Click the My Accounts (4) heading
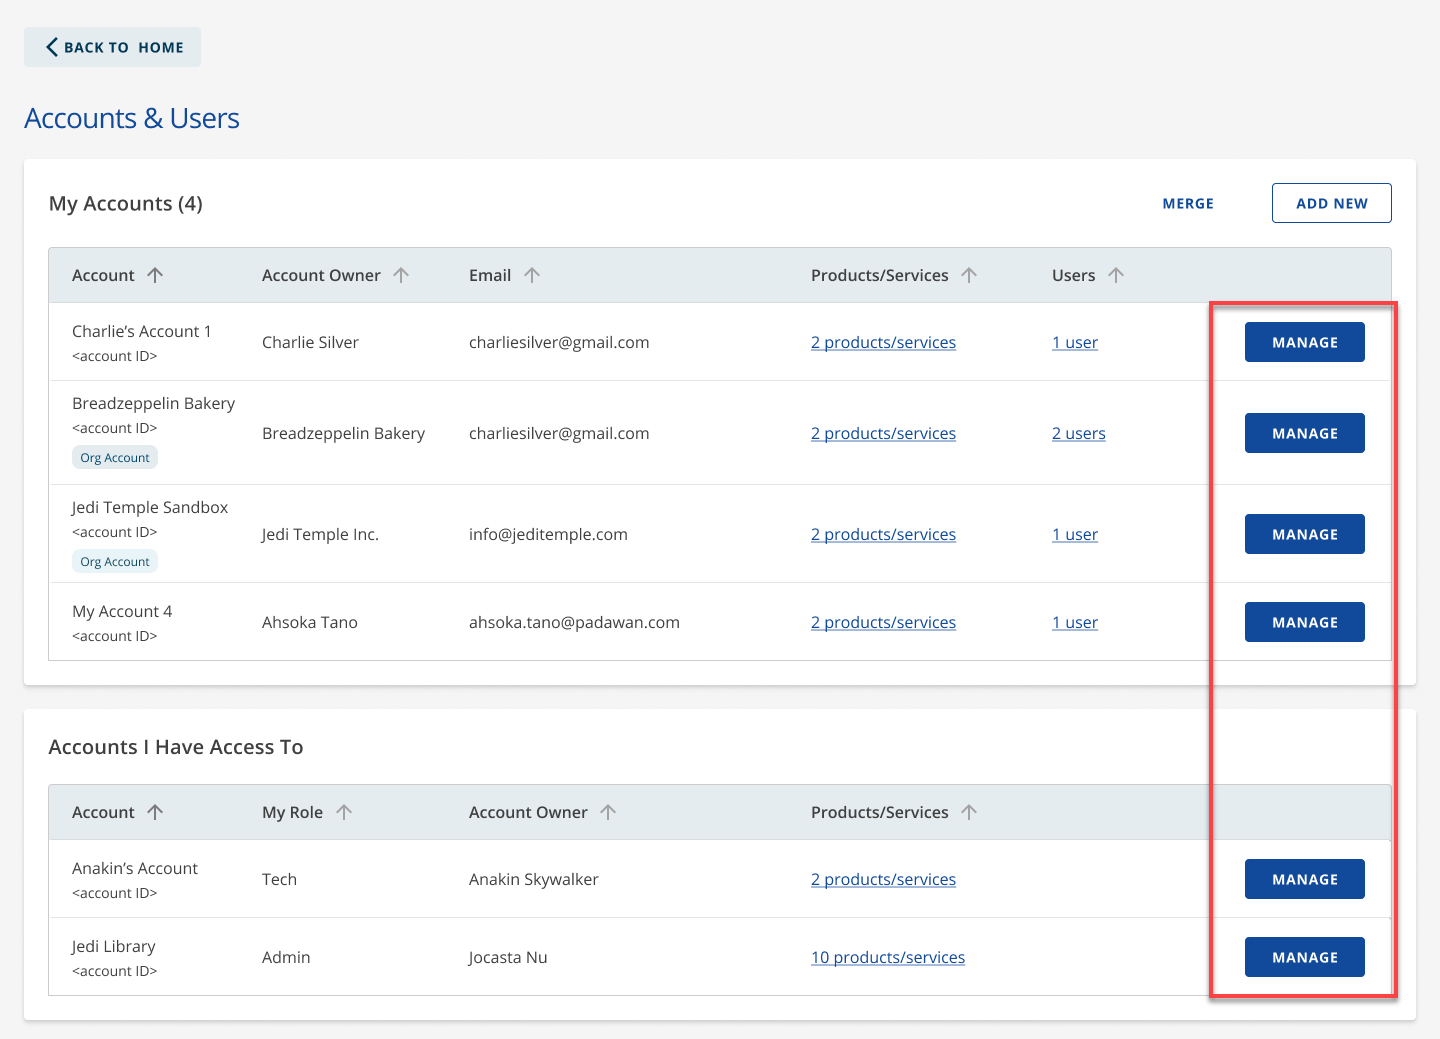Screen dimensions: 1440x1039 pos(126,203)
